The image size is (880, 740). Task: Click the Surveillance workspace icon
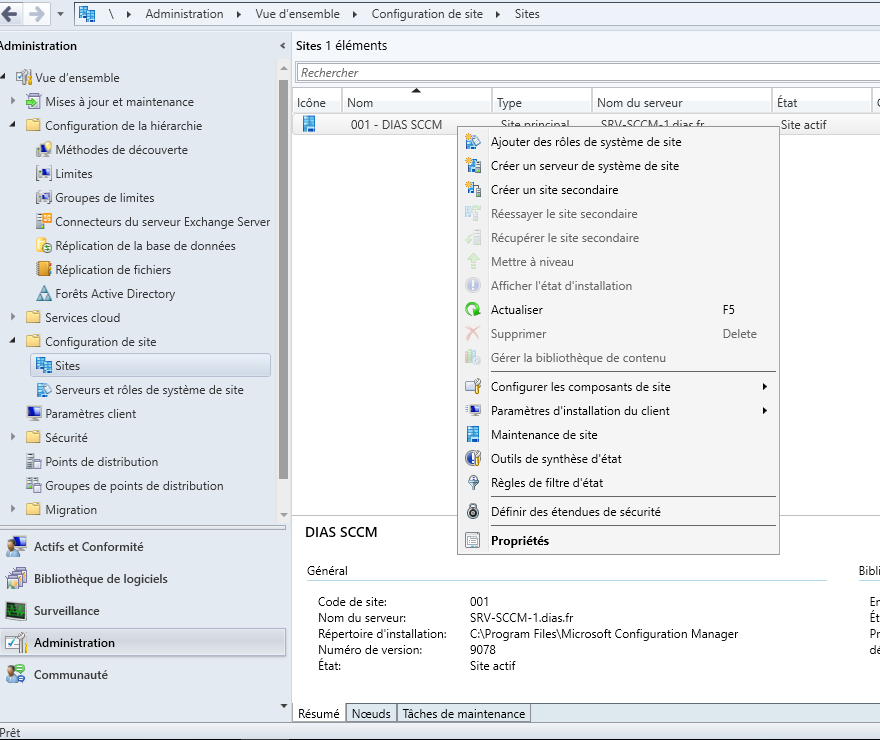tap(16, 611)
